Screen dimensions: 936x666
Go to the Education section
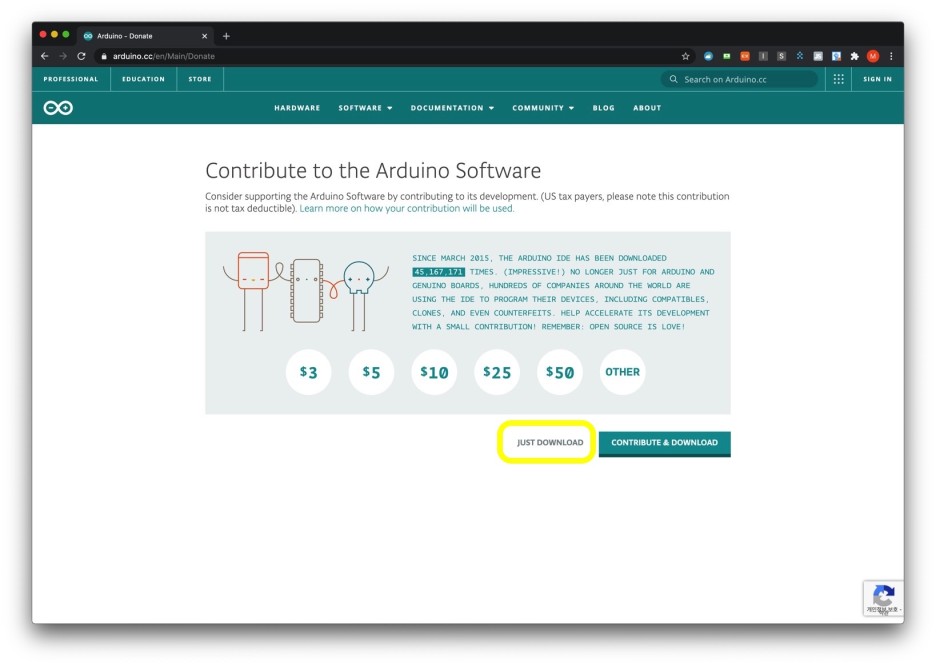[143, 79]
